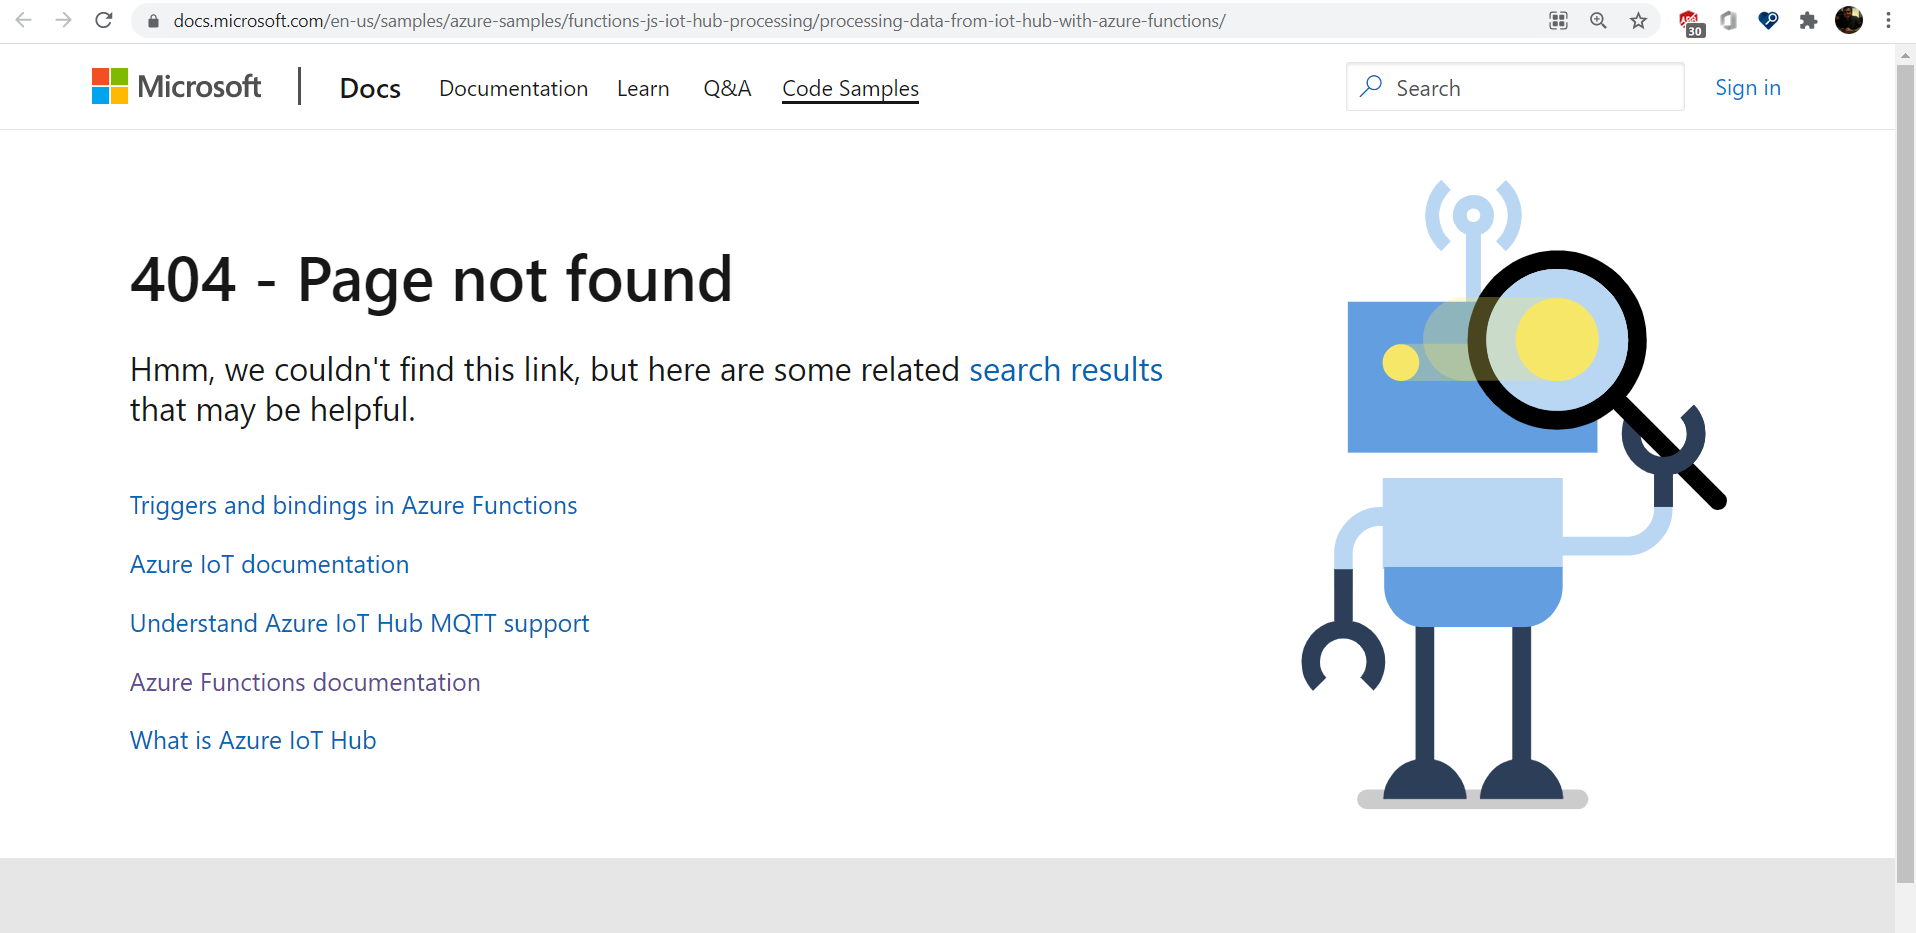The height and width of the screenshot is (933, 1916).
Task: Open Chrome three-dot menu
Action: 1888,20
